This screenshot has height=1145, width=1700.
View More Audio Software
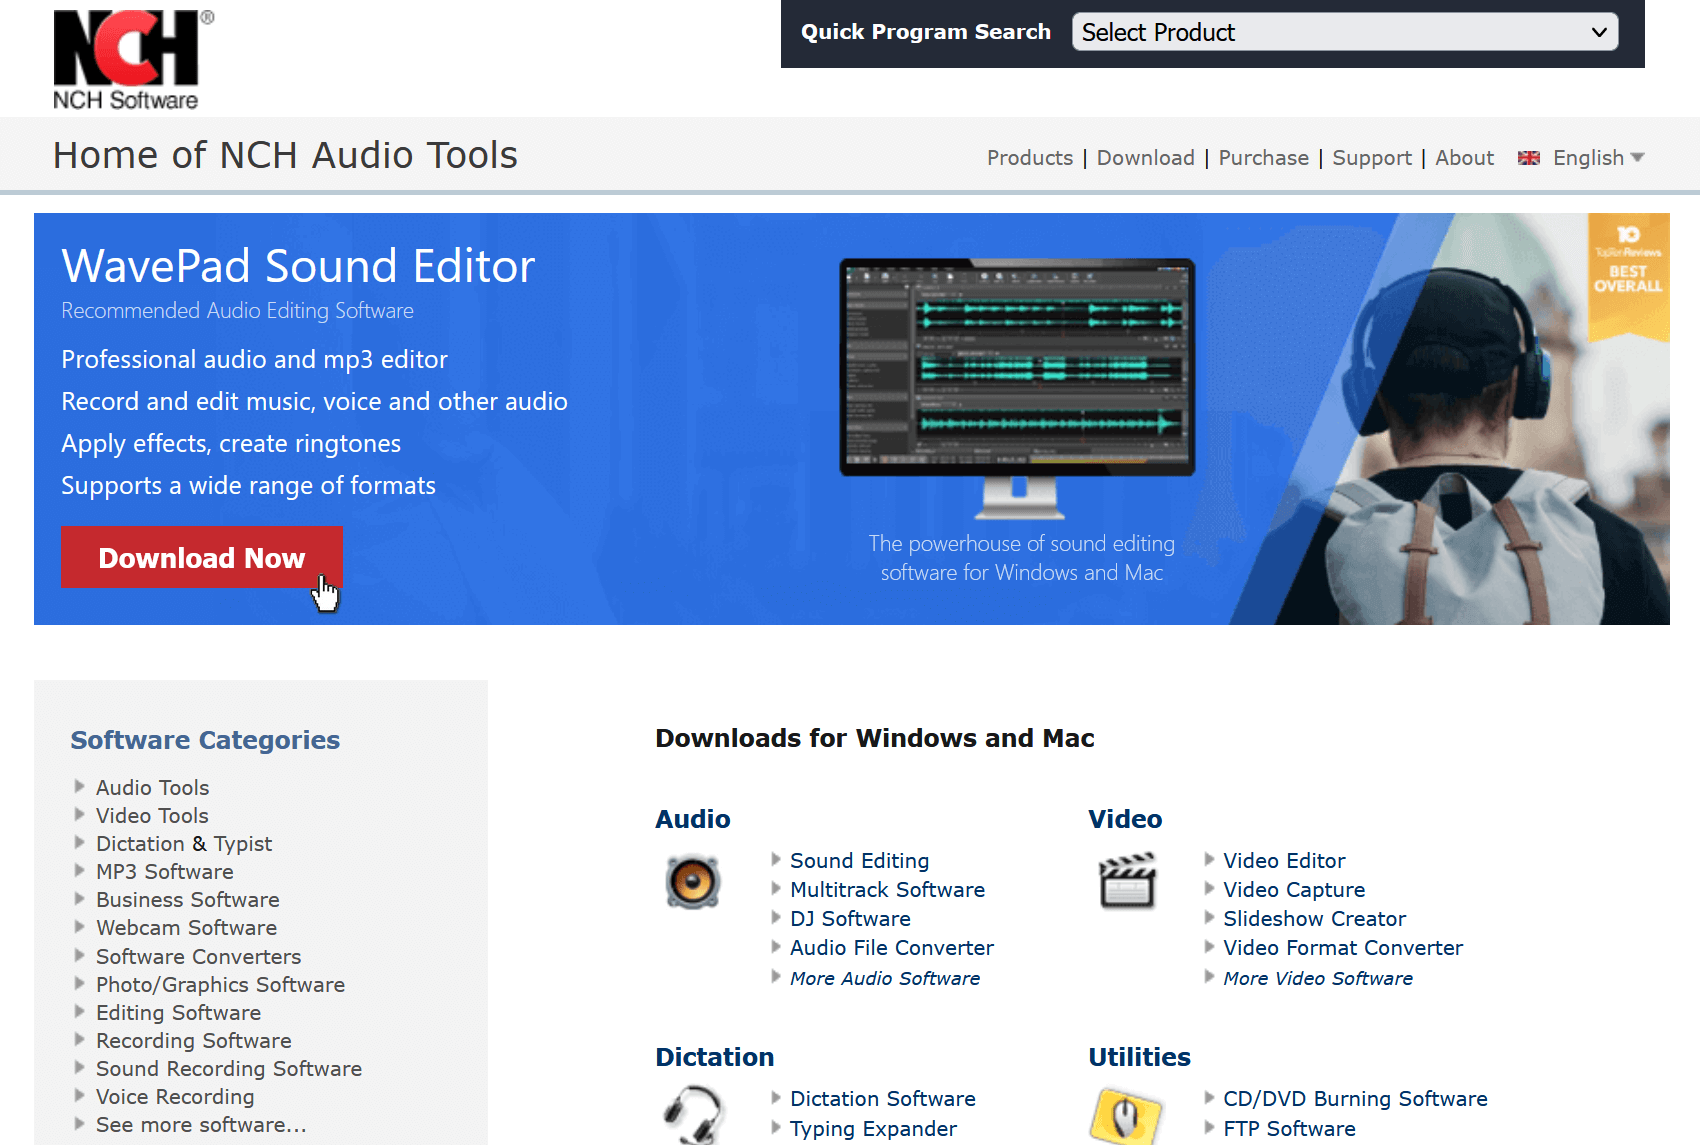(x=885, y=978)
